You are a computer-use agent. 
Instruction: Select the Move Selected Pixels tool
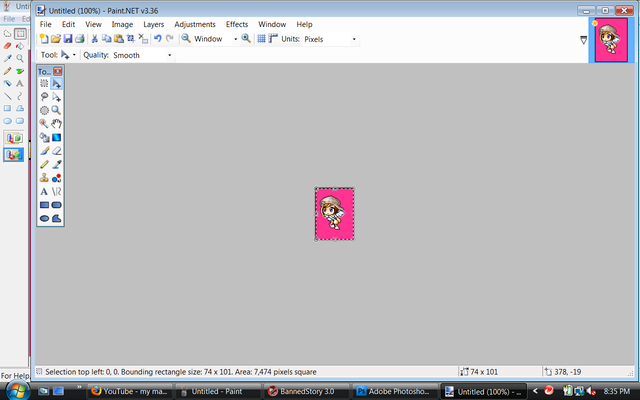[x=56, y=83]
